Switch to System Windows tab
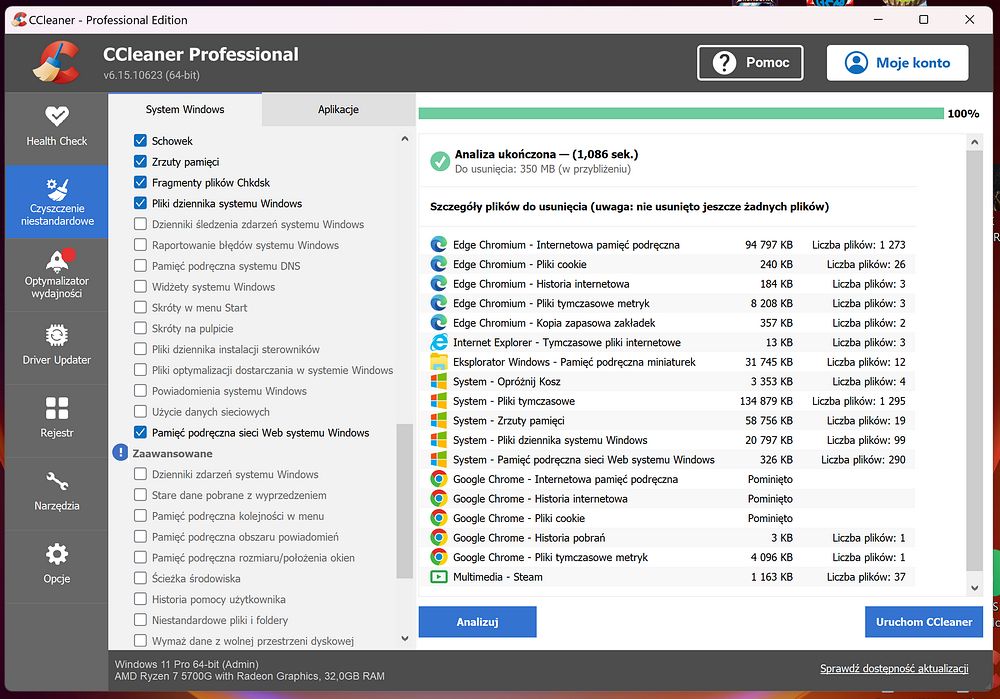The width and height of the screenshot is (1000, 699). [185, 110]
